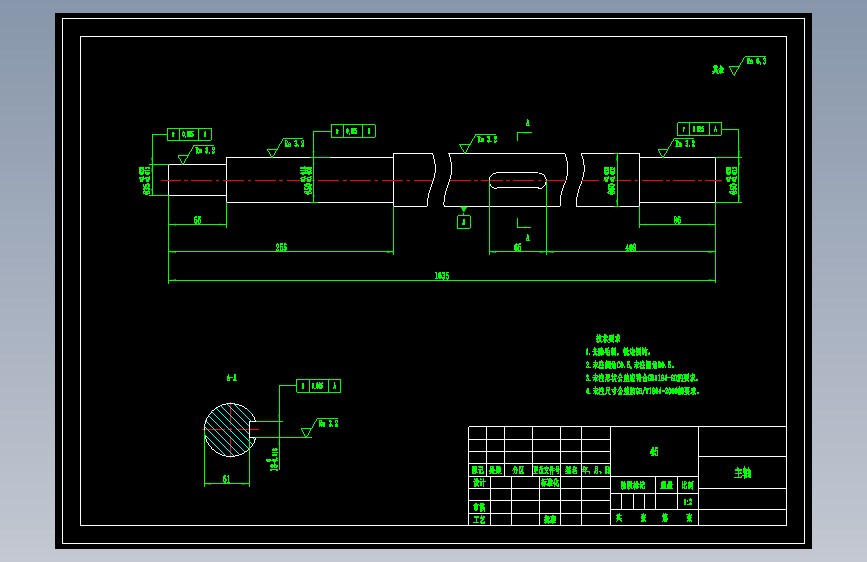This screenshot has height=562, width=867.
Task: Select technical requirement line 3
Action: click(x=642, y=378)
